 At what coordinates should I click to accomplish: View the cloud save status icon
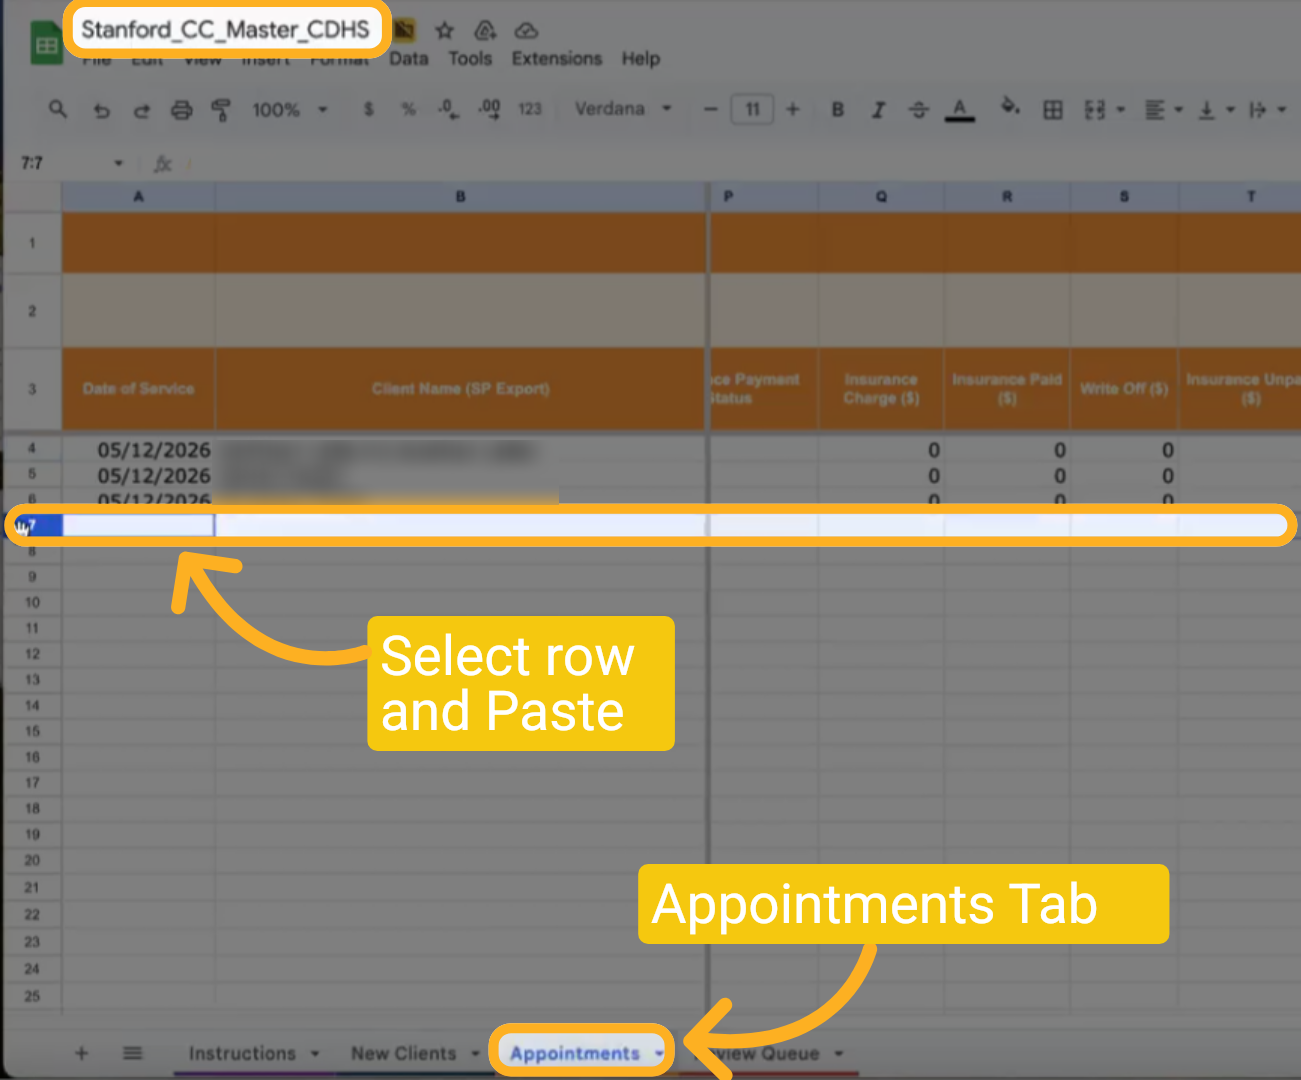[526, 30]
